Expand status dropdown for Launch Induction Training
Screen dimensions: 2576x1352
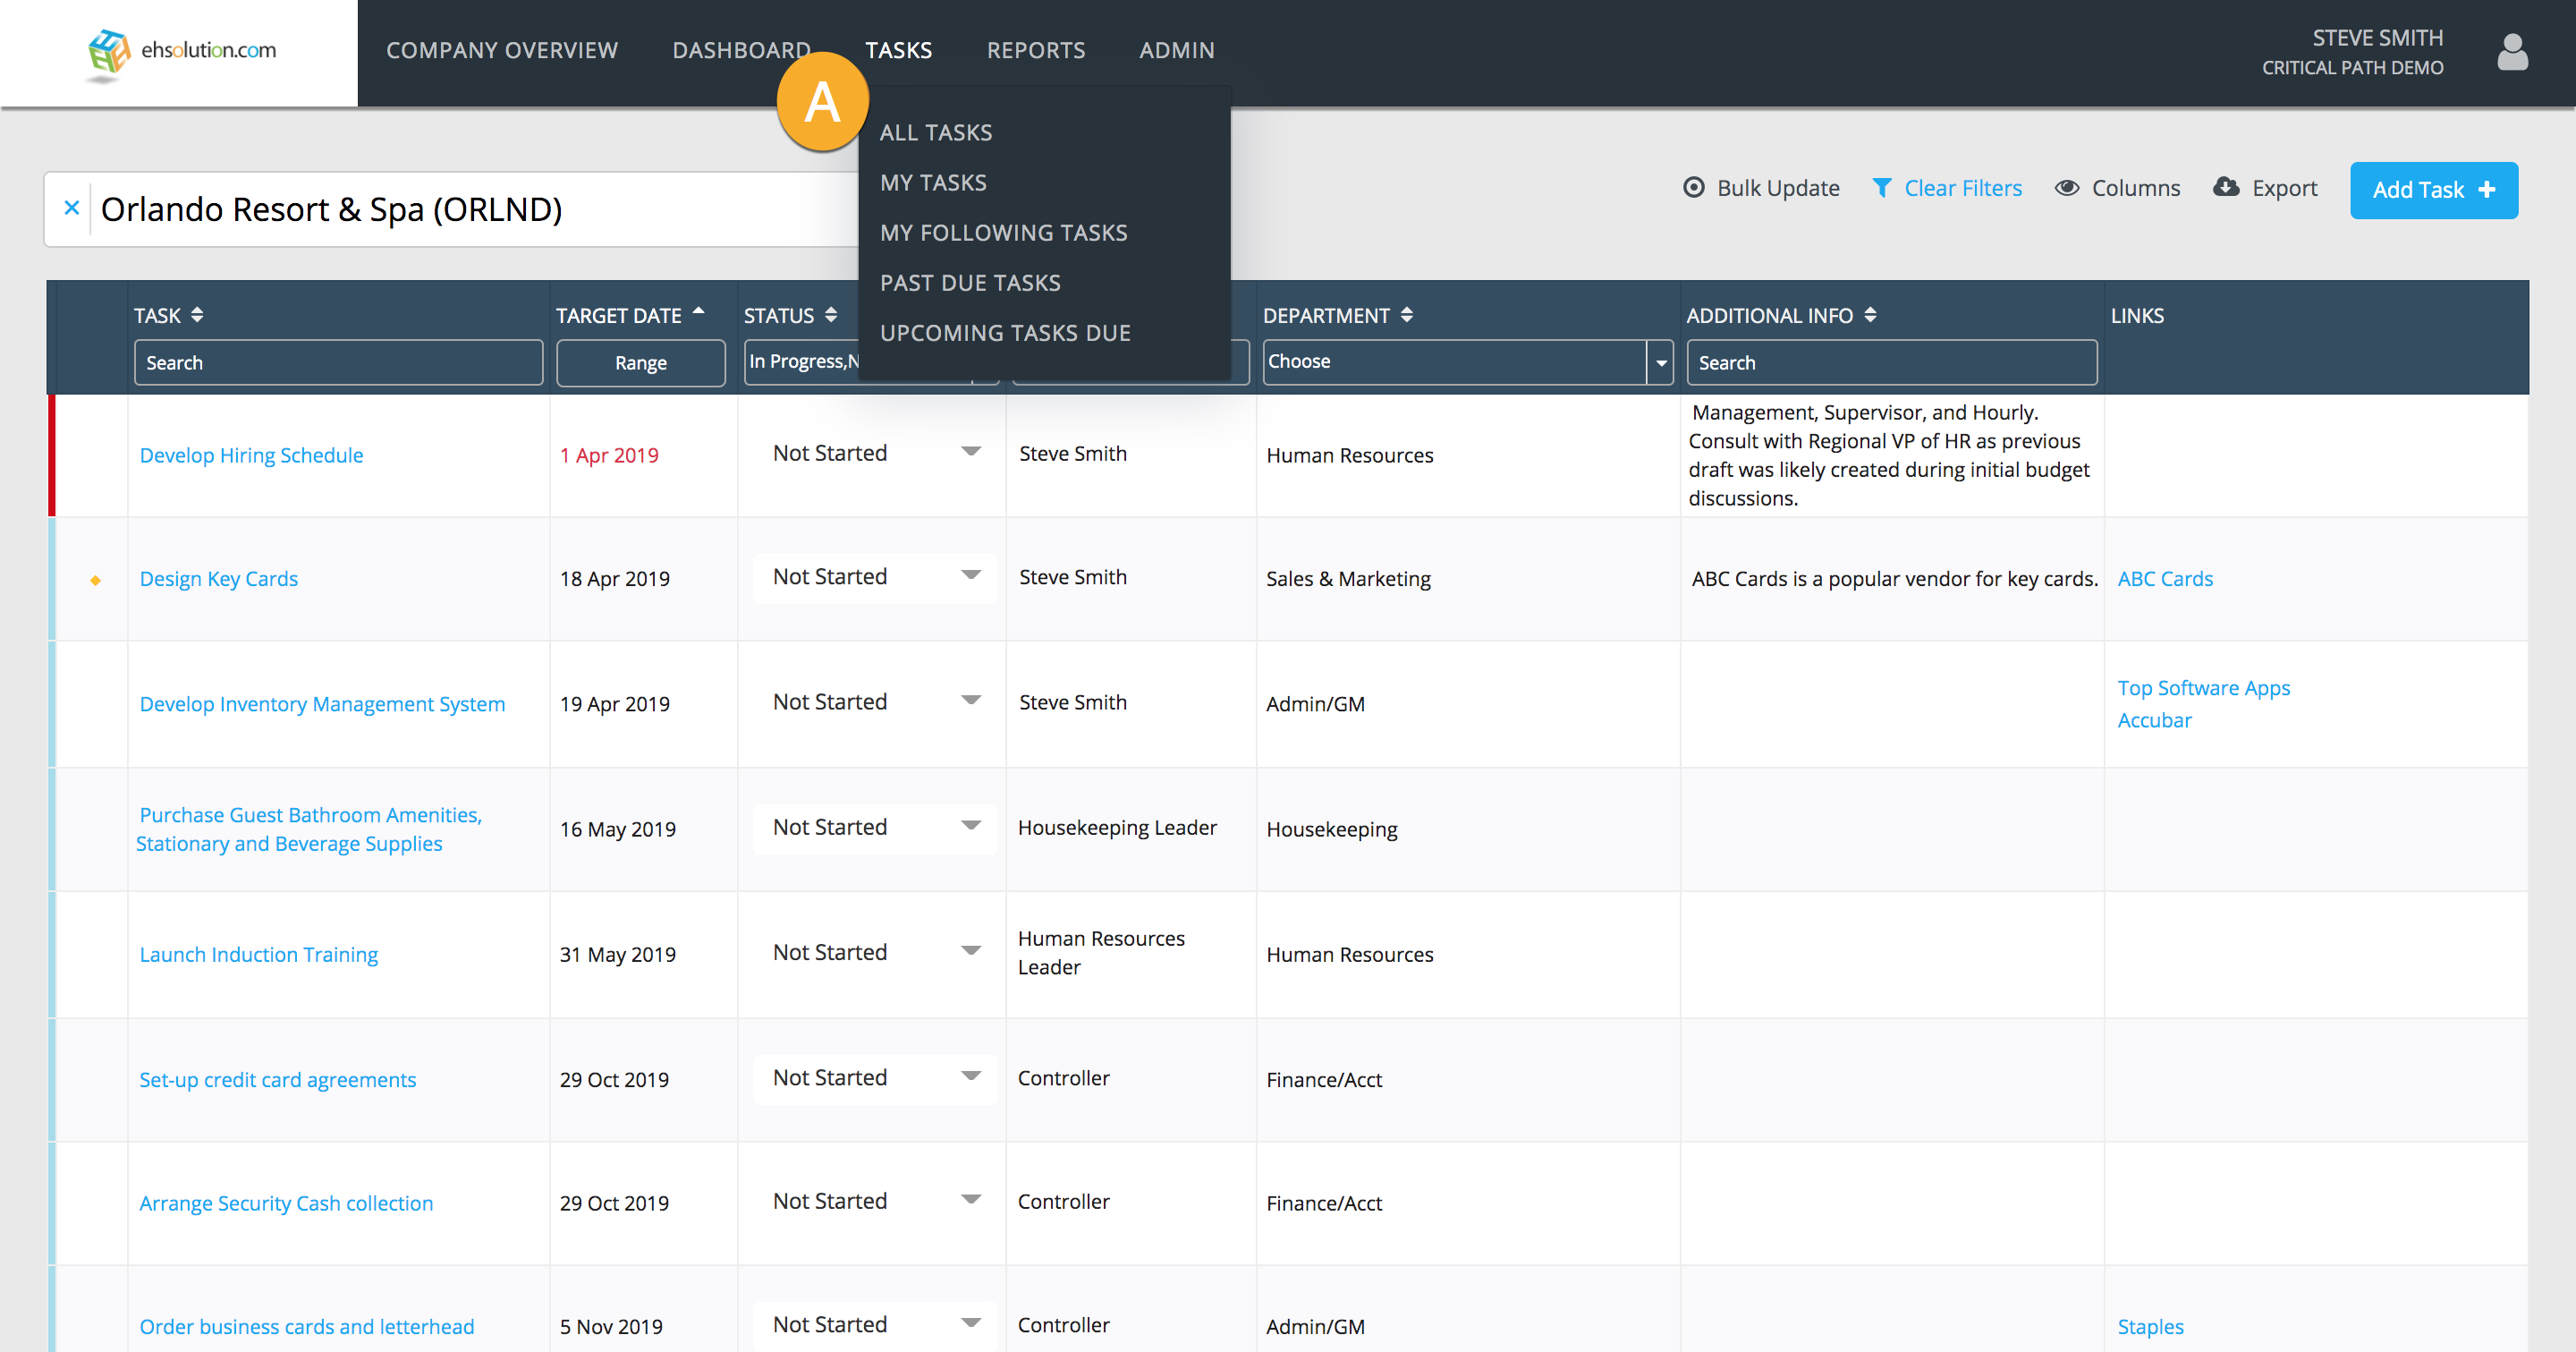tap(970, 951)
